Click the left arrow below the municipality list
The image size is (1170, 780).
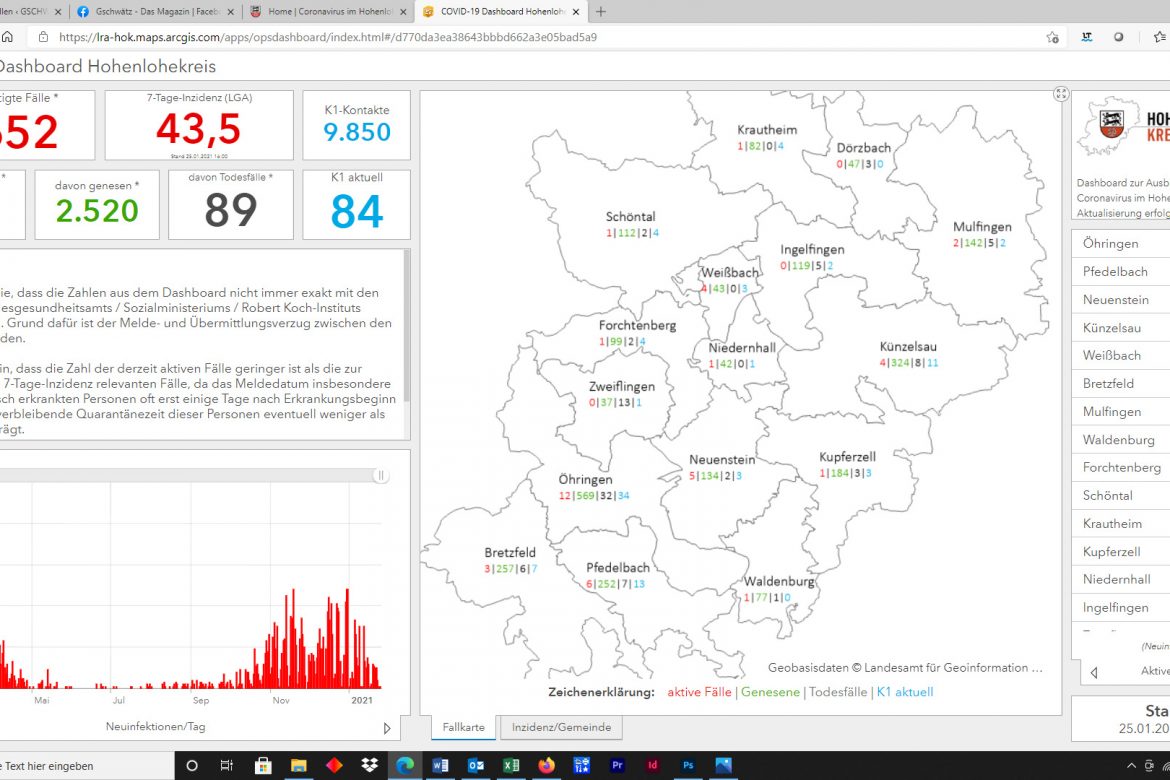[x=1094, y=672]
